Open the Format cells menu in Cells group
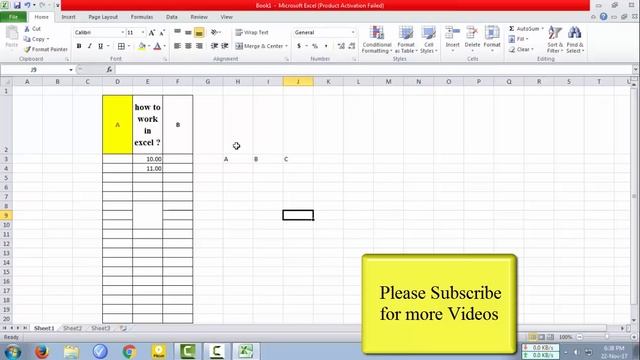 (x=492, y=39)
